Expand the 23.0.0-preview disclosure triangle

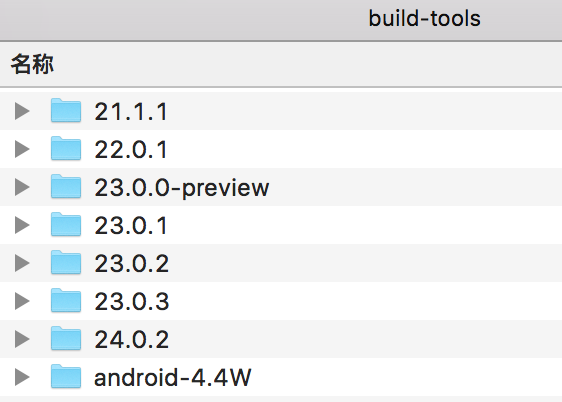point(22,187)
